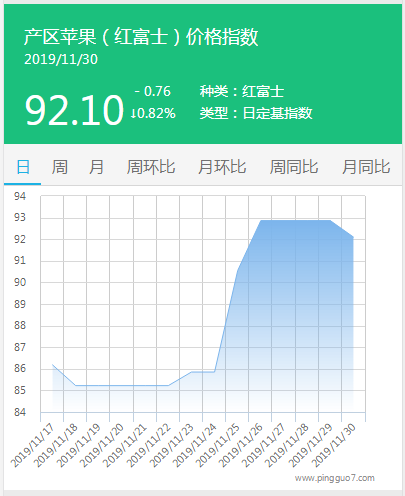Click the x-axis label 2019/11/25

pyautogui.click(x=217, y=446)
